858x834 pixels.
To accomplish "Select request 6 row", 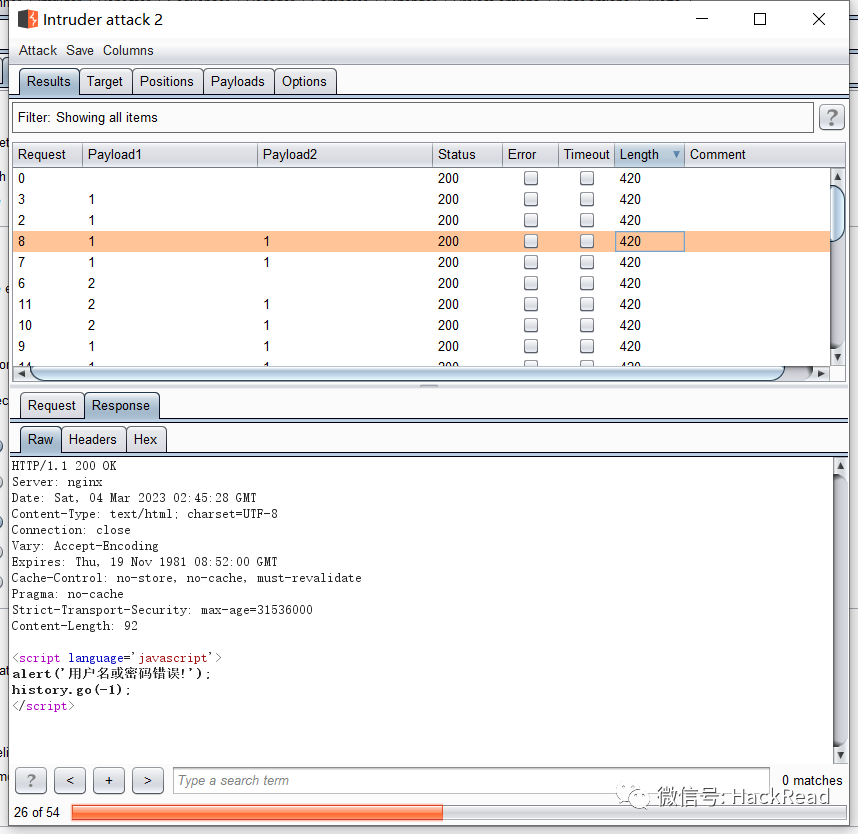I will pos(421,283).
